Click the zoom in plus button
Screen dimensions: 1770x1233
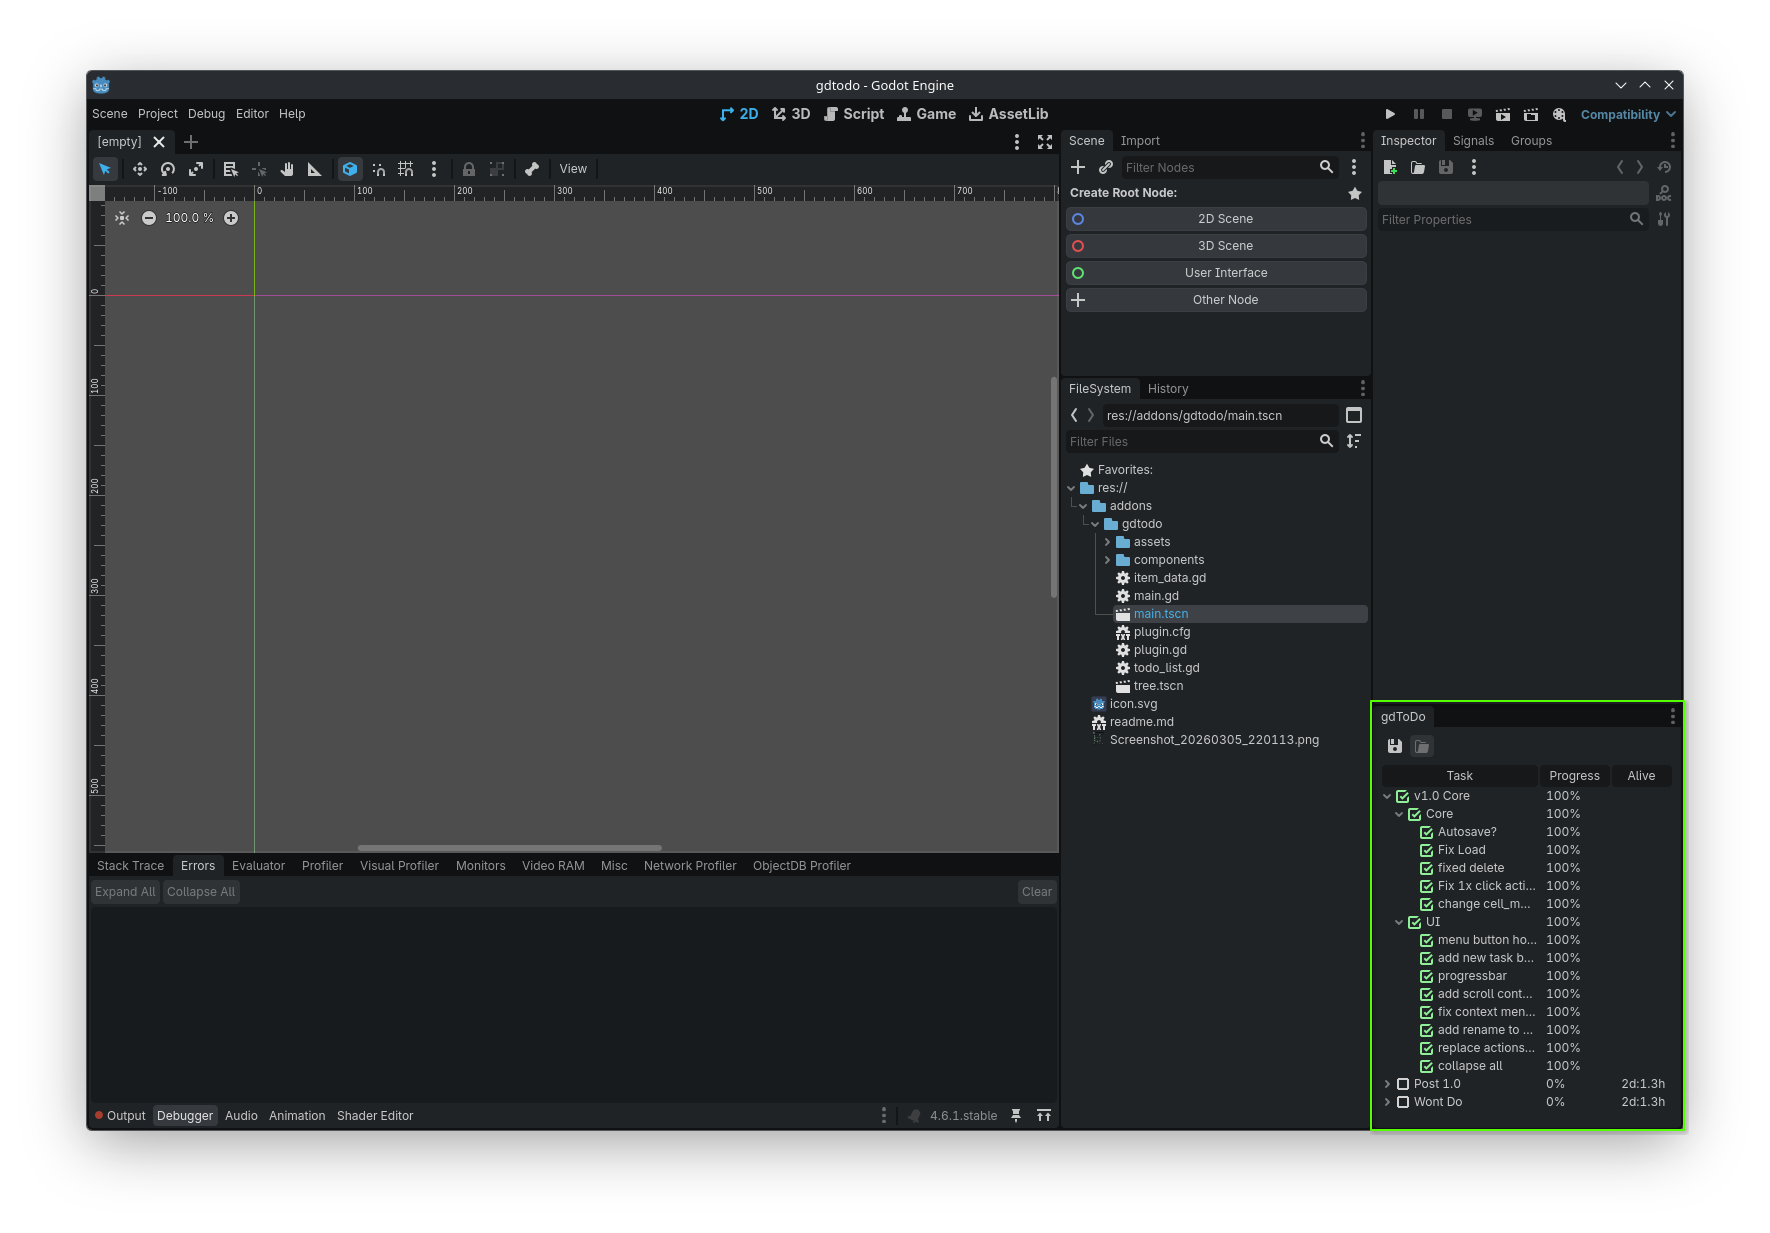[231, 218]
